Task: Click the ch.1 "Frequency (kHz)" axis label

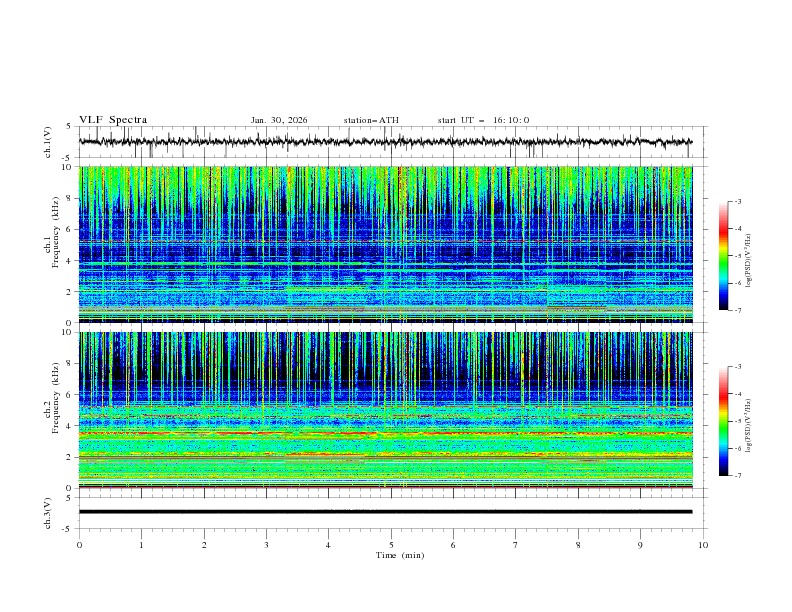Action: 56,233
